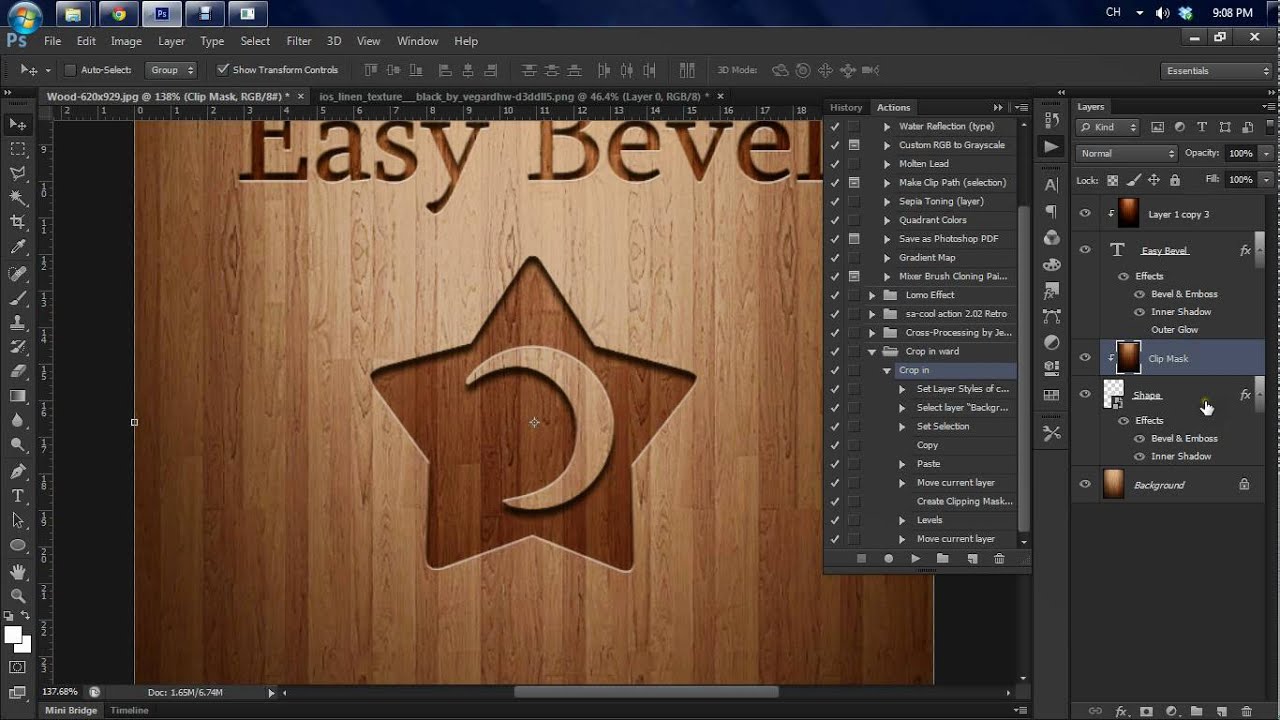The width and height of the screenshot is (1280, 720).
Task: Delete layer with trash icon
Action: 1246,712
